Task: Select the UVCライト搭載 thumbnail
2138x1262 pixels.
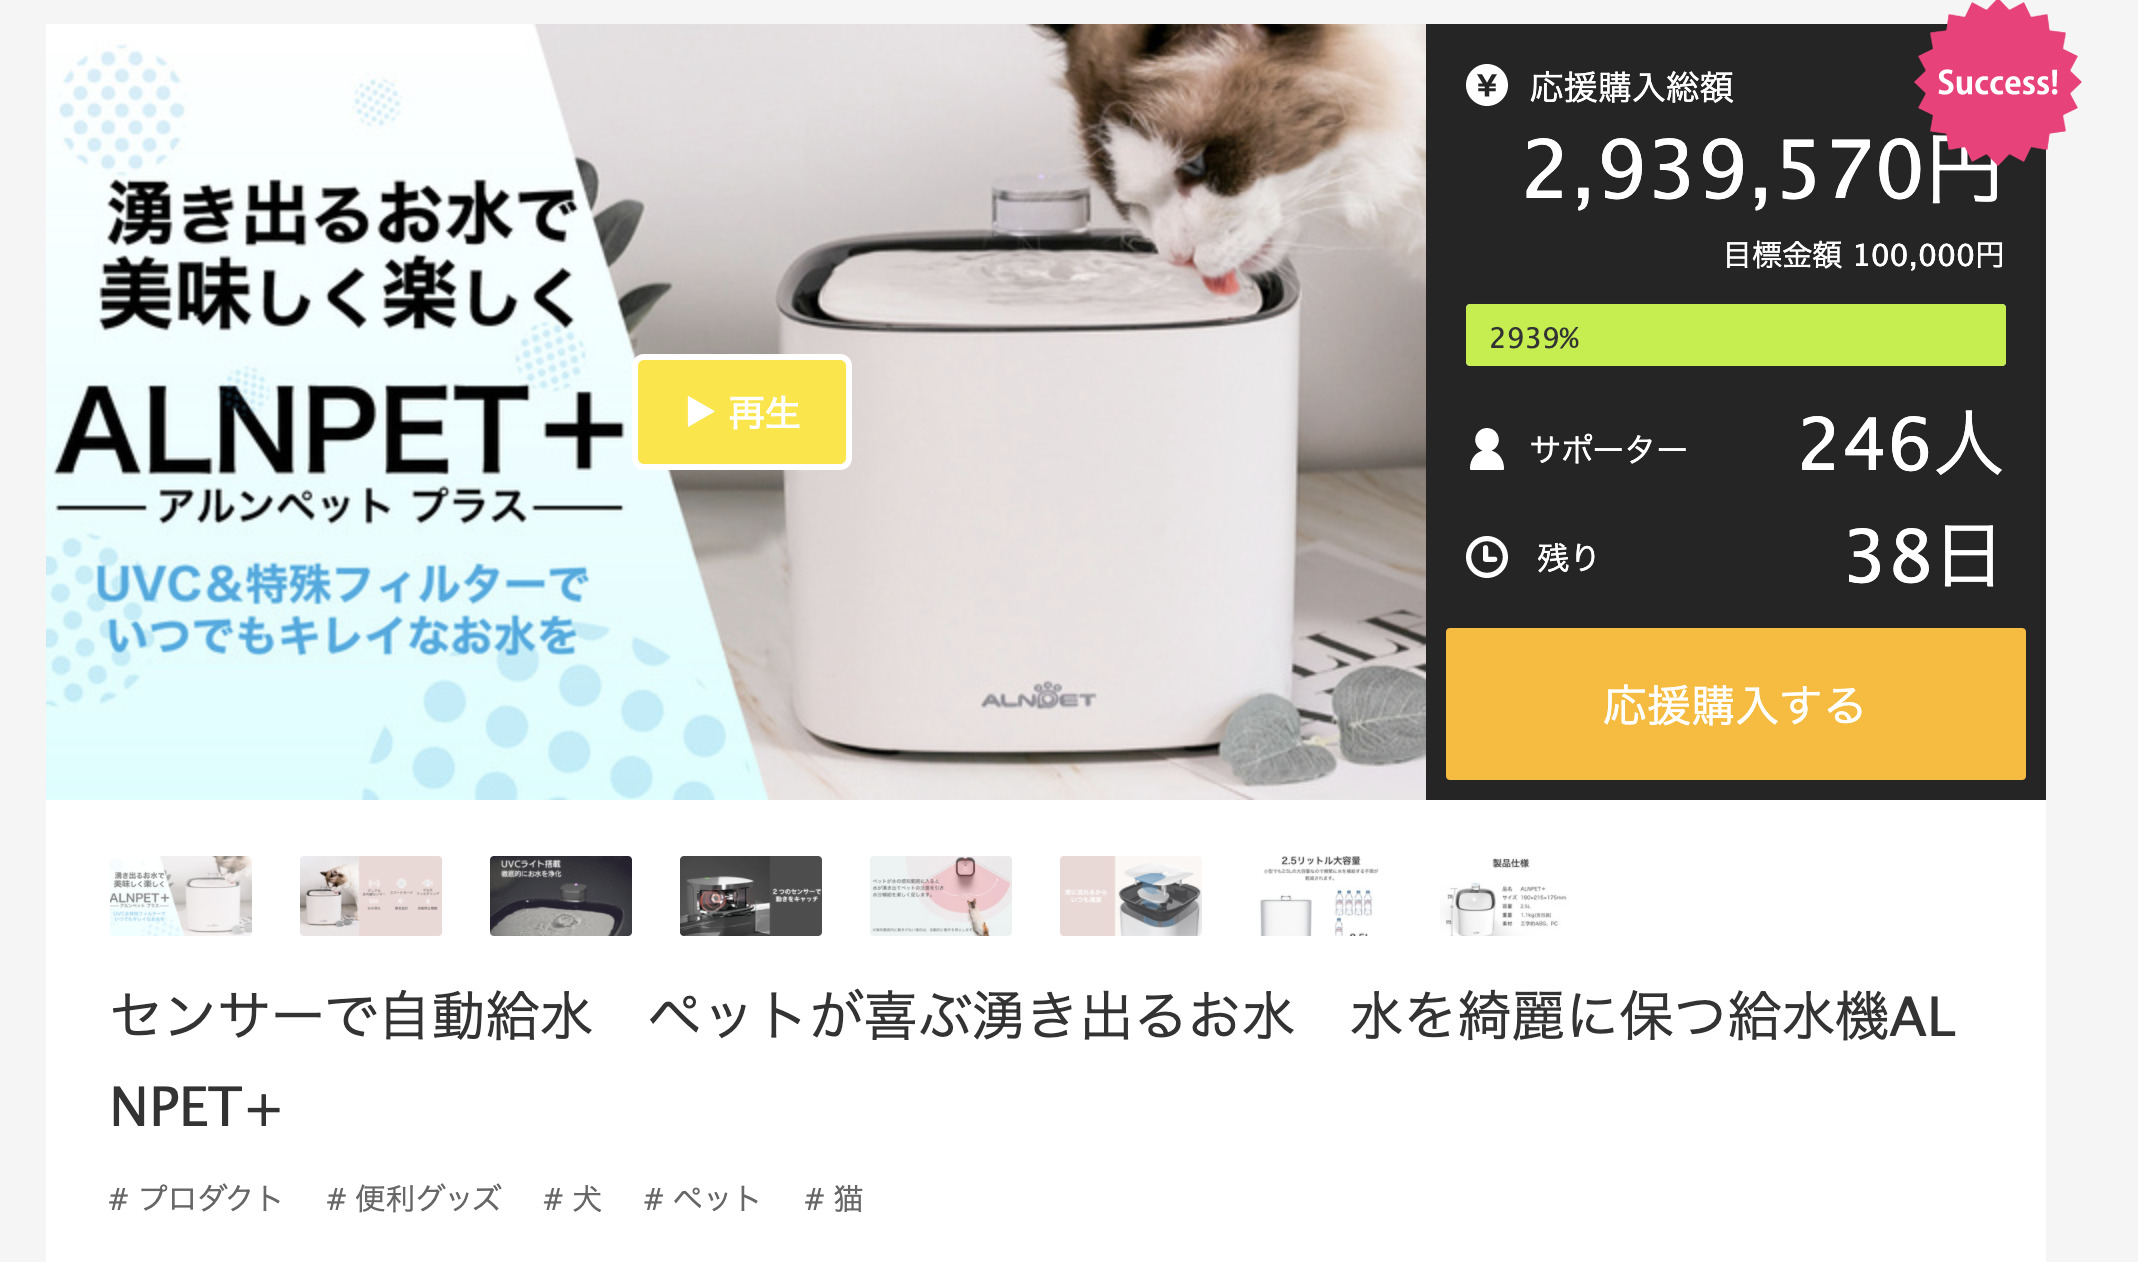Action: (561, 896)
